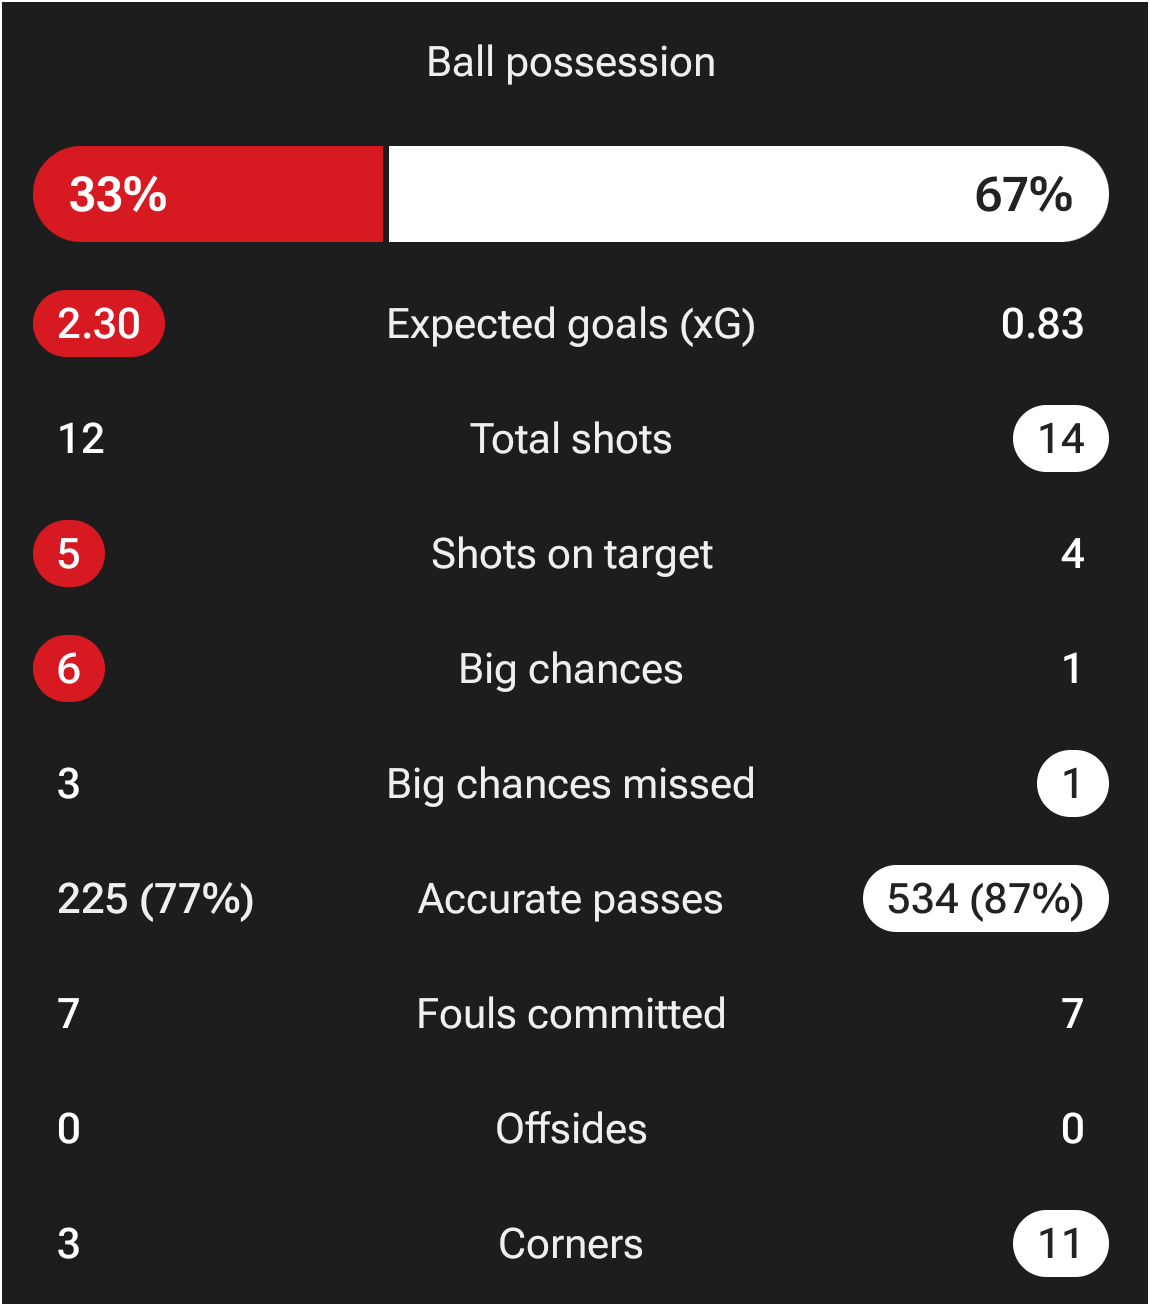Viewport: 1150px width, 1306px height.
Task: Click the white 11 corners pill
Action: 1061,1244
